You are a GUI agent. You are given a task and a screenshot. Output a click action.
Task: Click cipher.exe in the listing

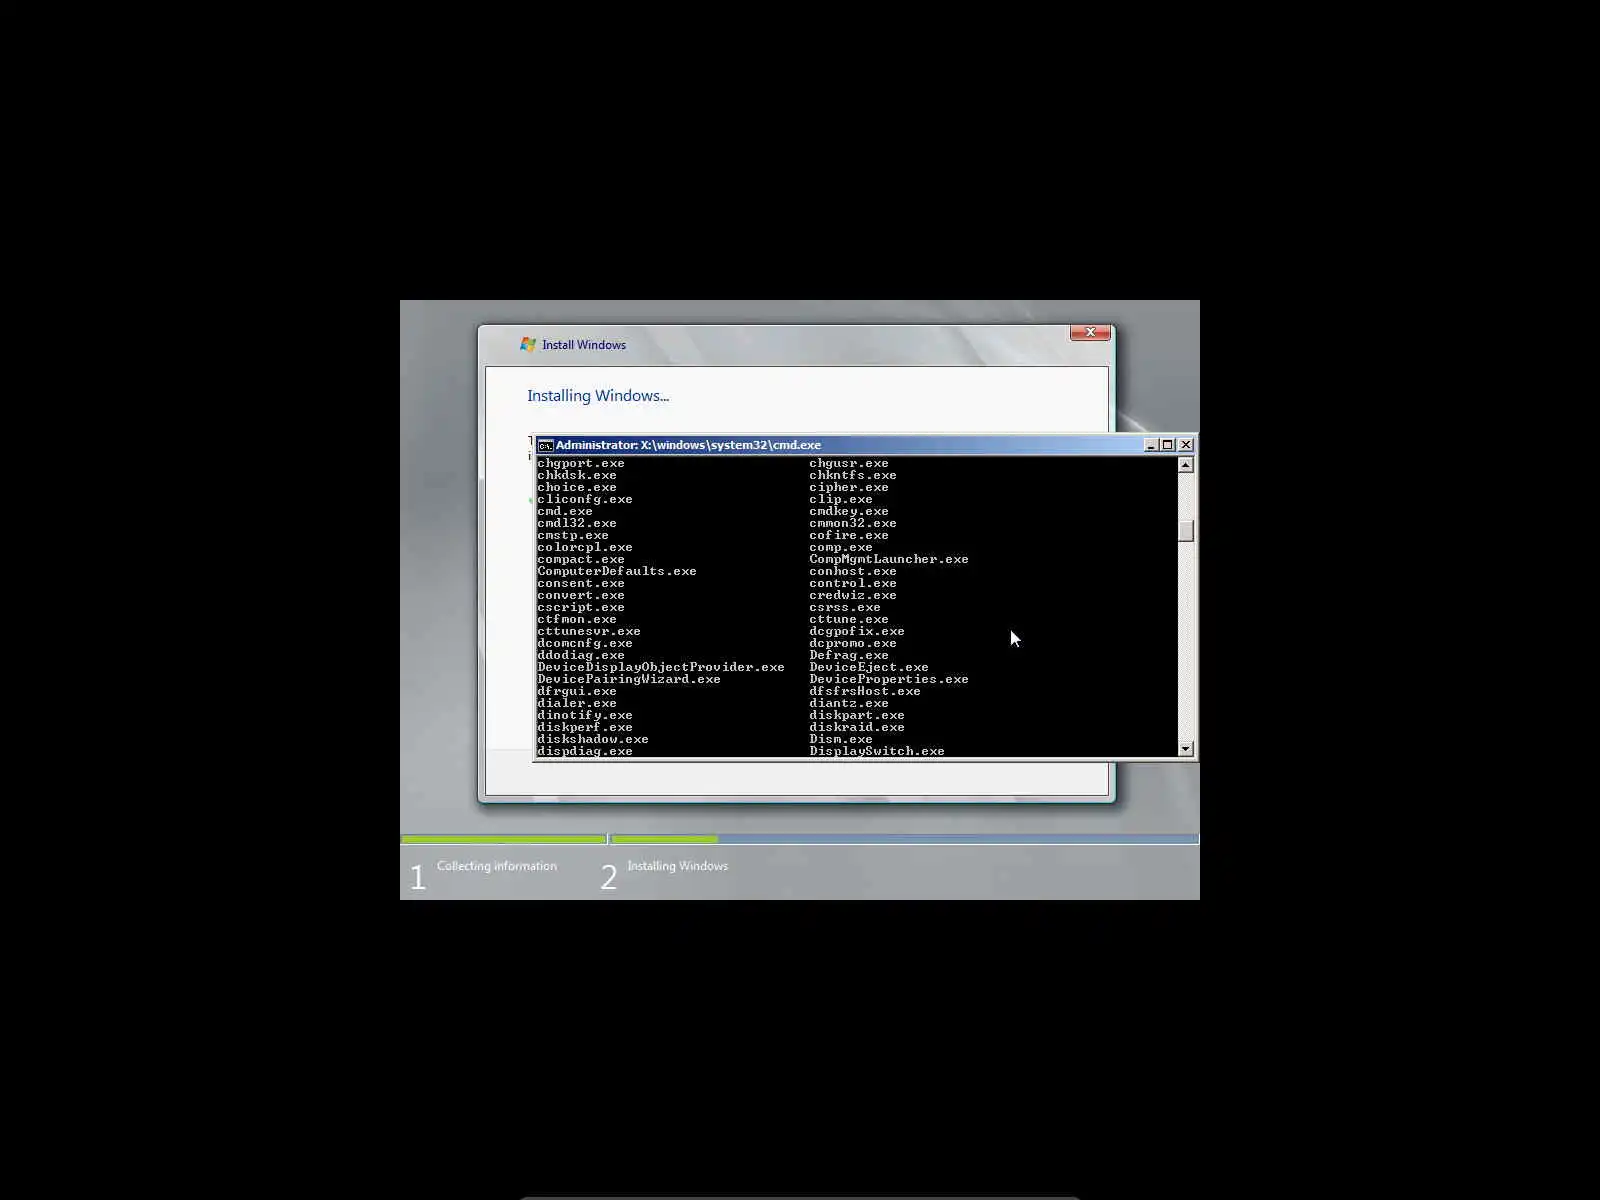pos(849,487)
